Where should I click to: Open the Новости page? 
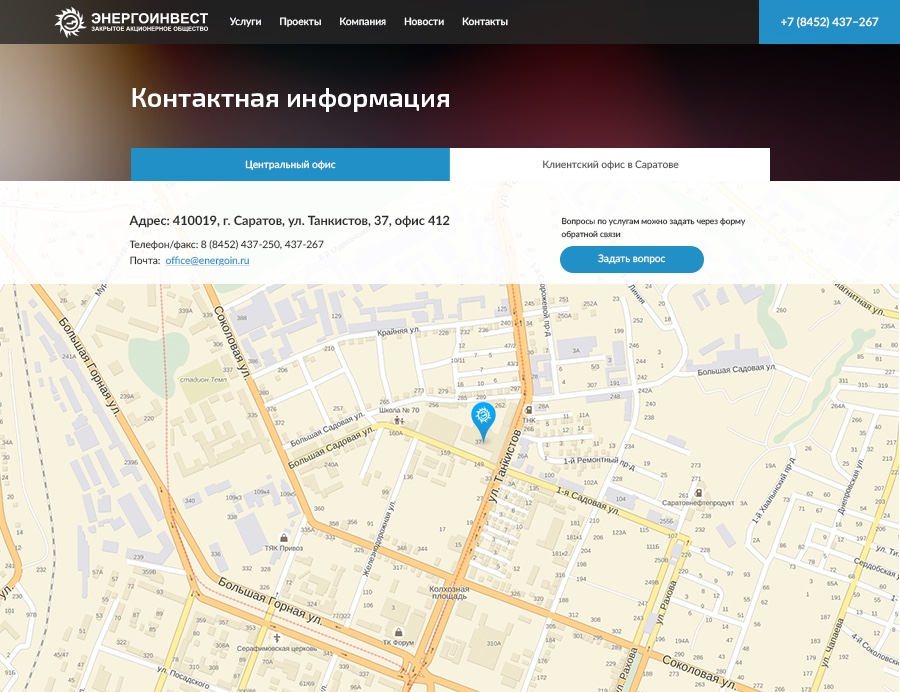click(424, 22)
